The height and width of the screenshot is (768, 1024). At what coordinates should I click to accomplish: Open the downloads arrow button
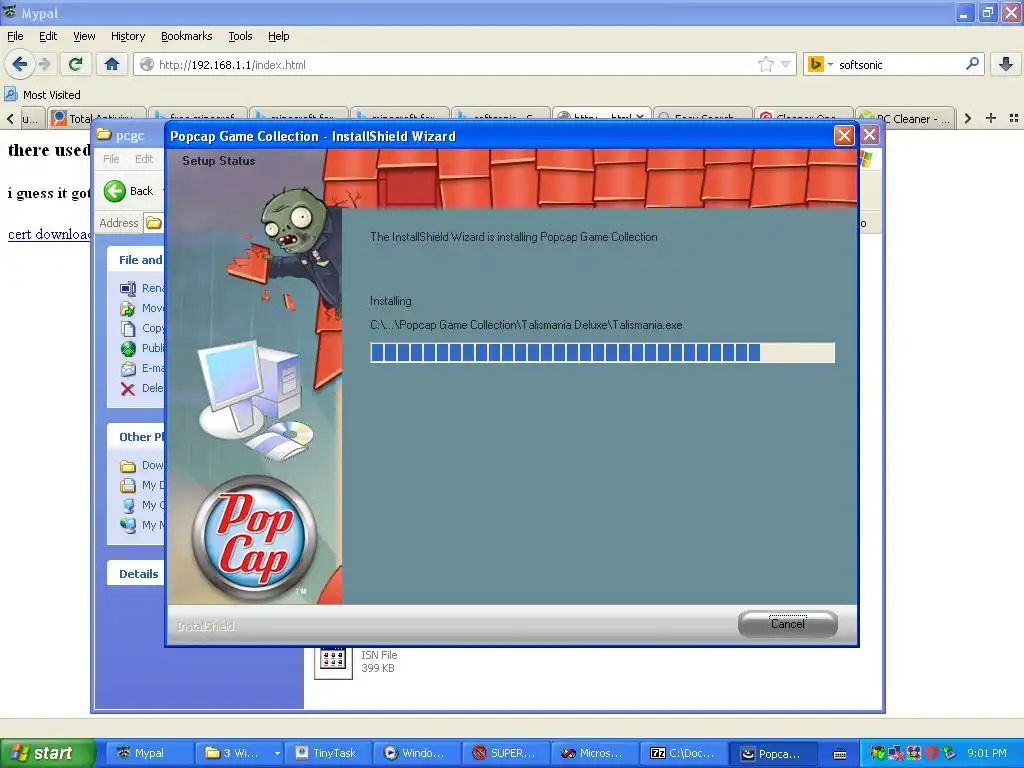tap(1006, 64)
